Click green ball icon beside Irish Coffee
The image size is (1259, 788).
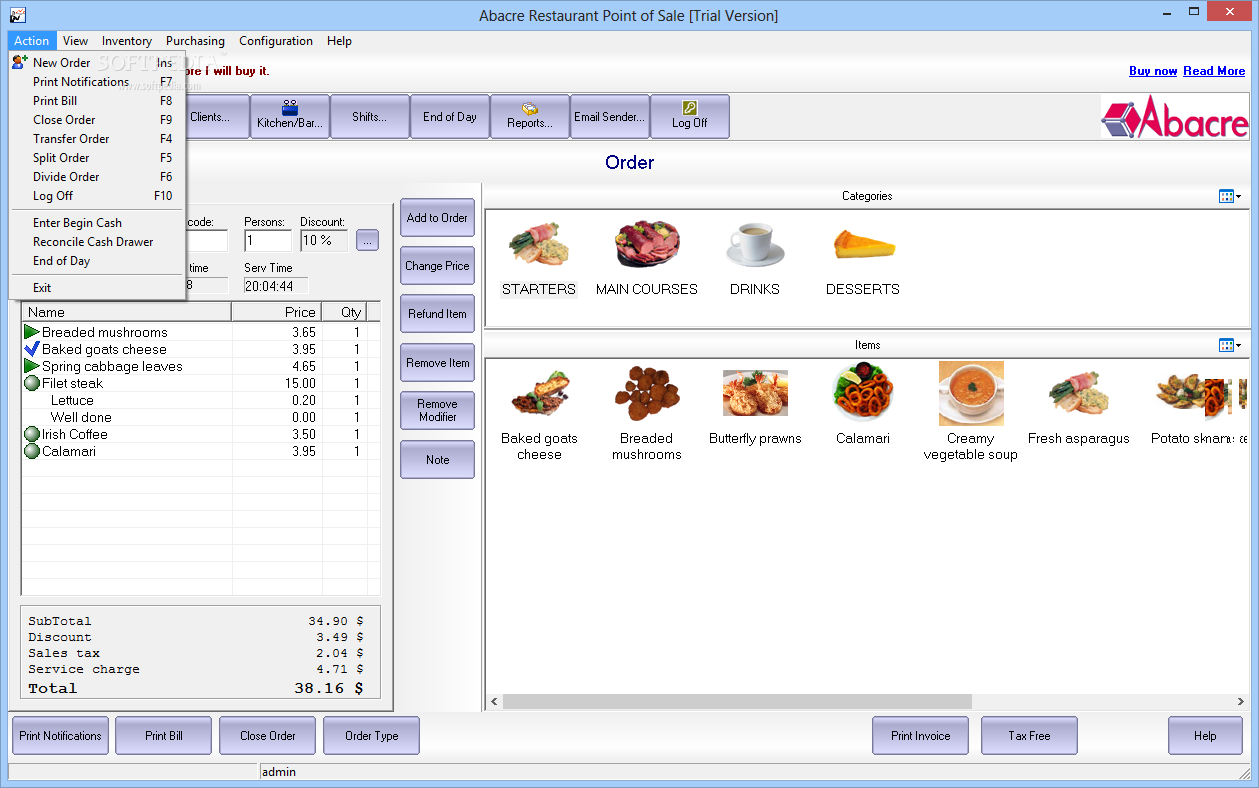32,434
